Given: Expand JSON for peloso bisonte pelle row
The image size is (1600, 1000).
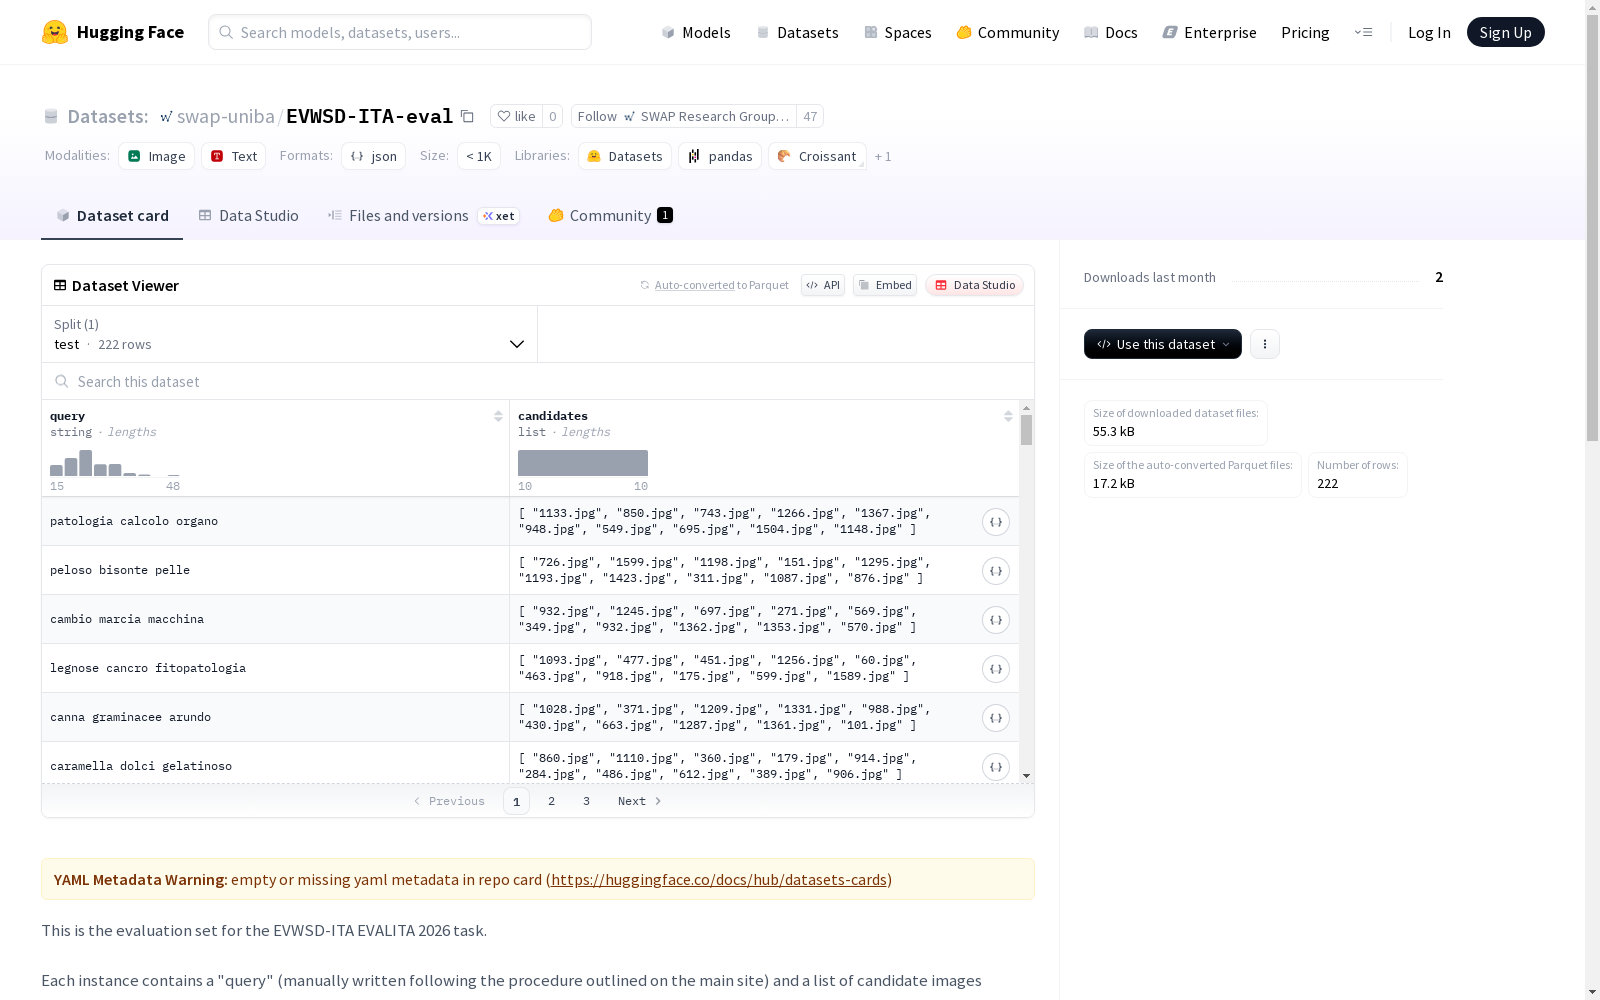Looking at the screenshot, I should point(996,571).
